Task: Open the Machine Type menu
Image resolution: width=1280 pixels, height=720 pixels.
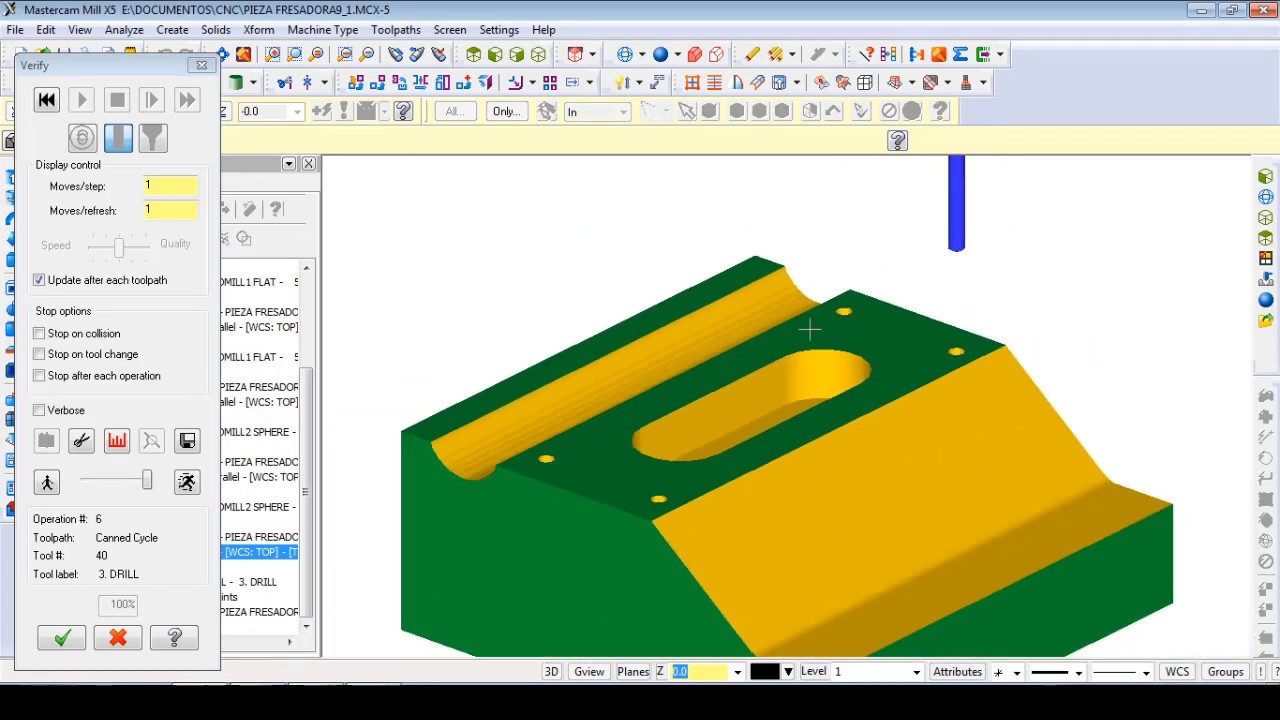Action: pyautogui.click(x=322, y=30)
